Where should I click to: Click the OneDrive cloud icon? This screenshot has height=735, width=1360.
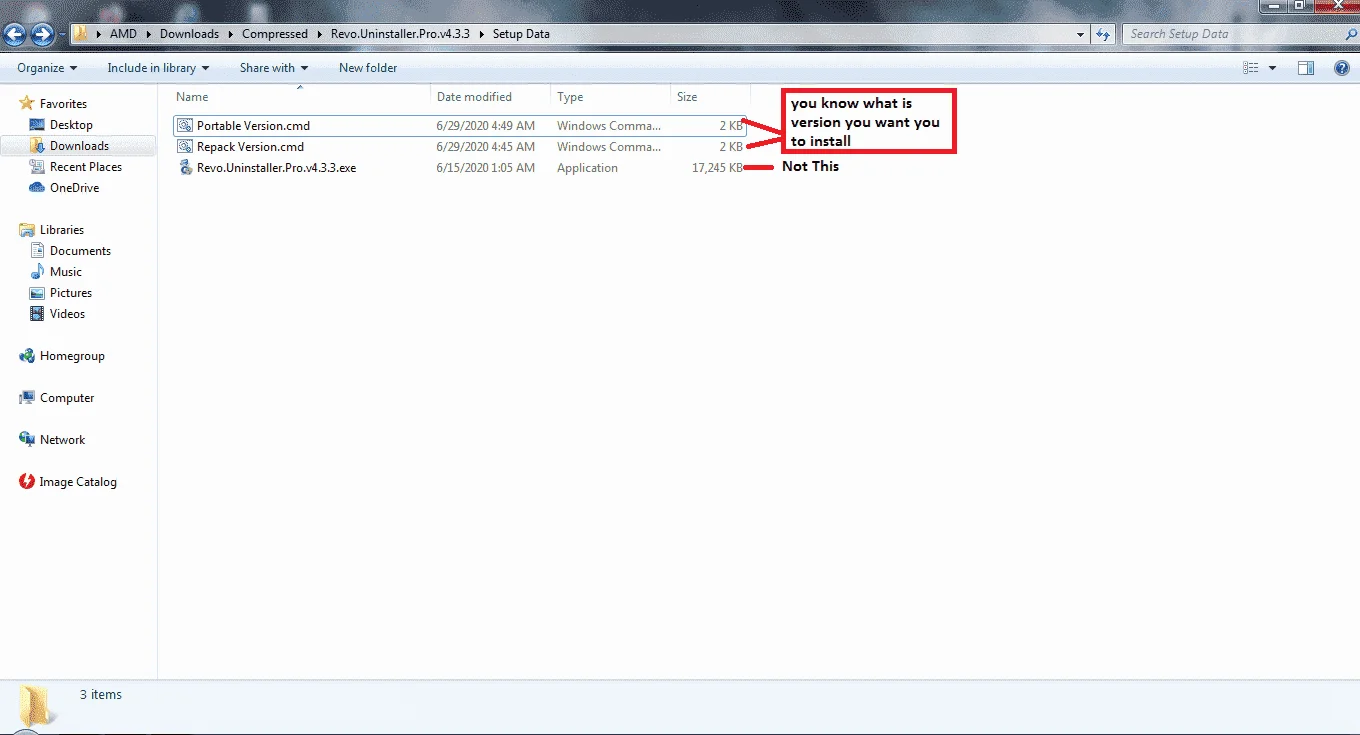(x=37, y=188)
